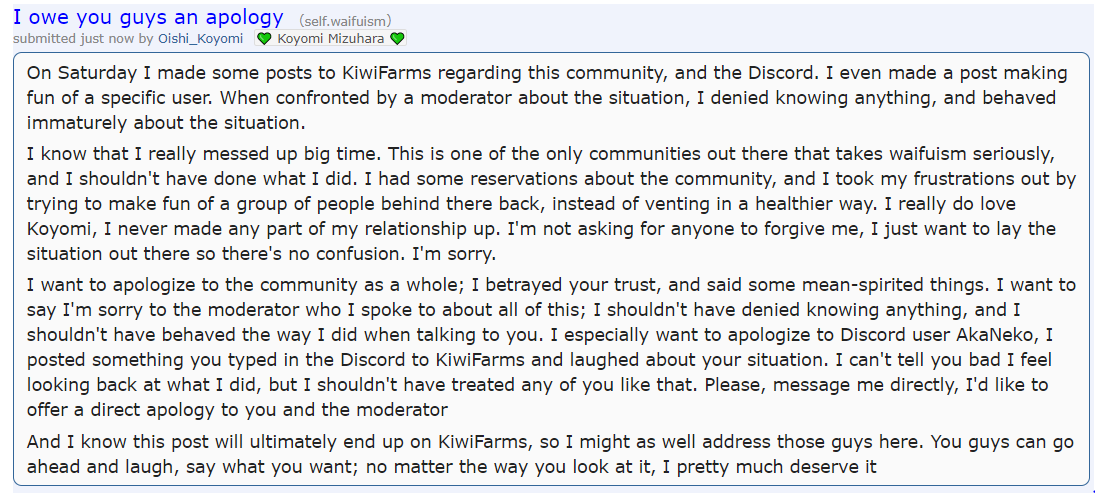Click the "submitted just now" timestamp text
1095x493 pixels.
tap(74, 38)
